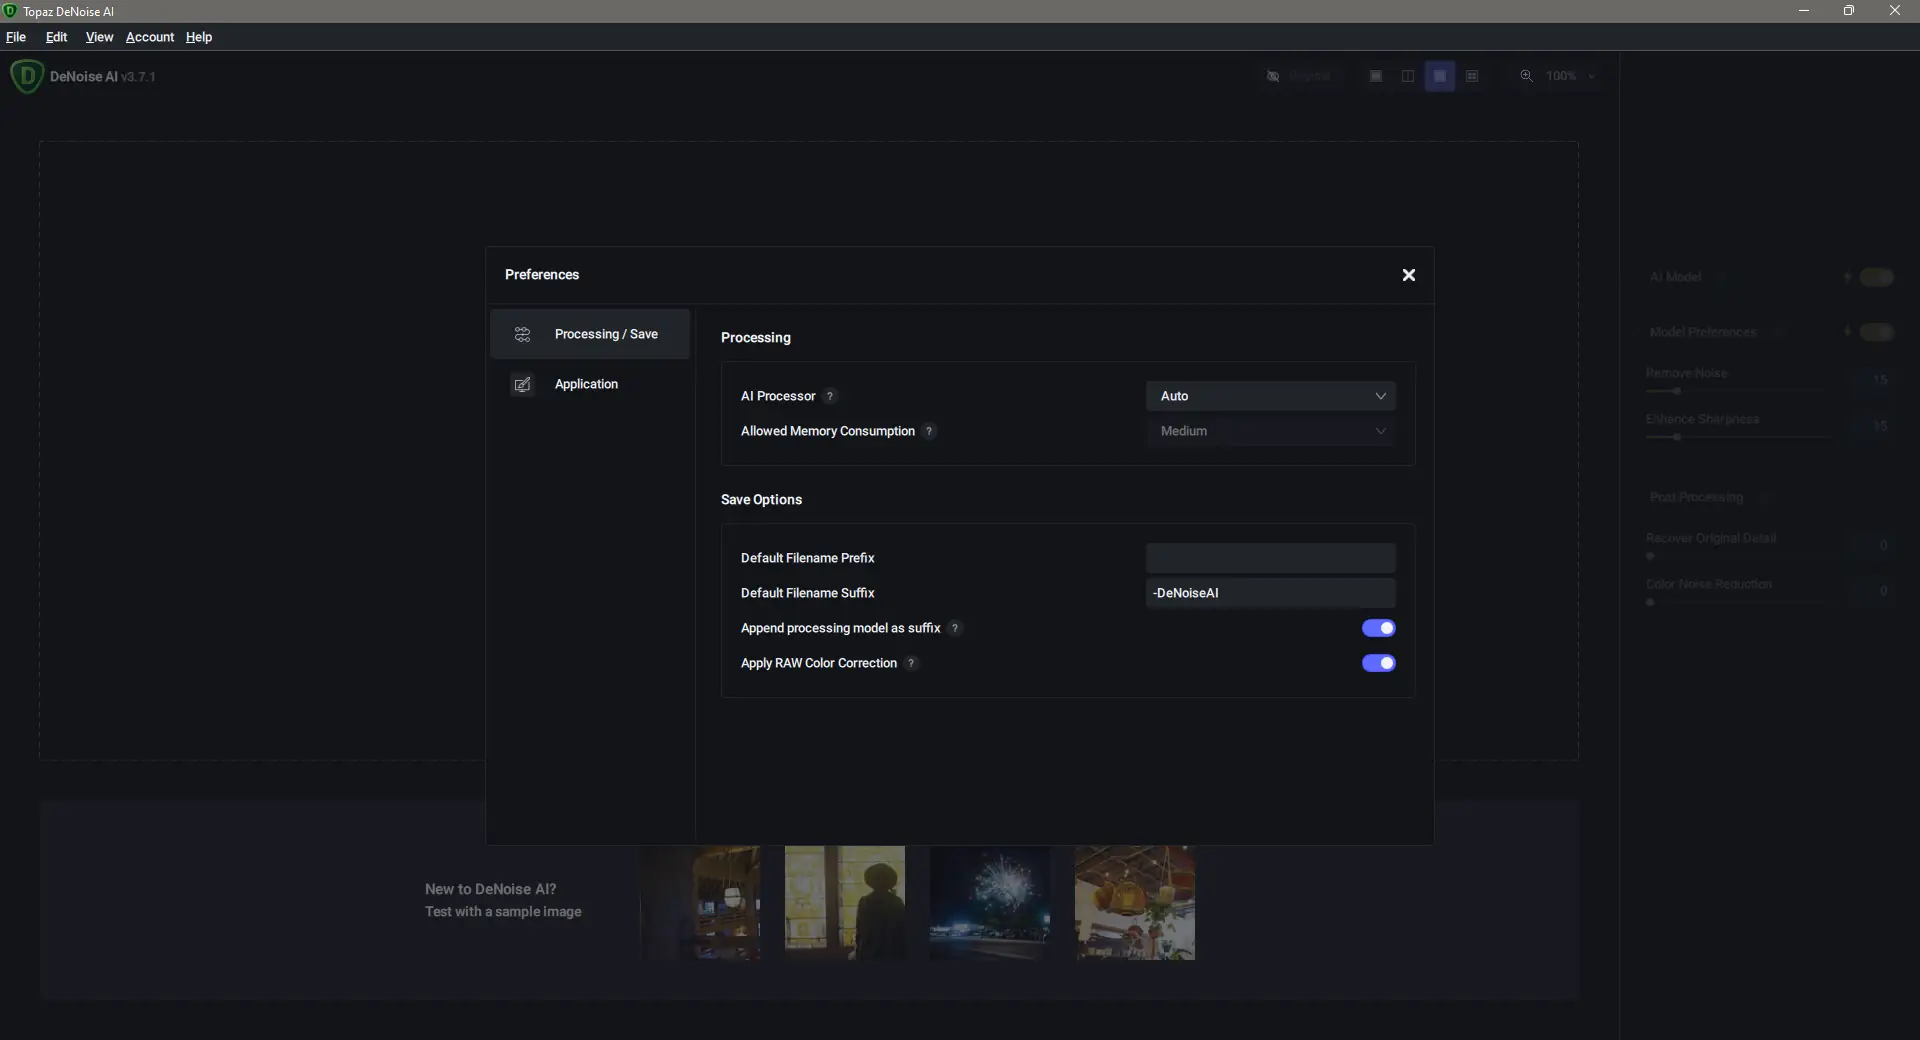Open the 100% zoom level dropdown
1920x1040 pixels.
coord(1559,76)
